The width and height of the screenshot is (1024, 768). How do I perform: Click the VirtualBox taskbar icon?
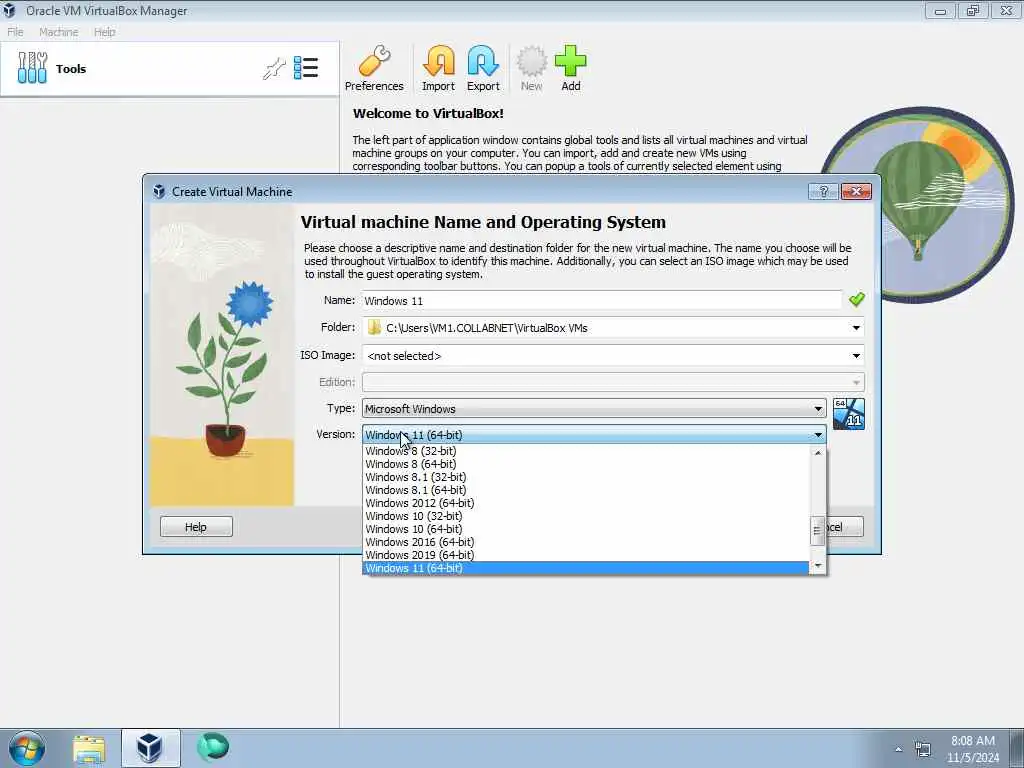click(x=150, y=748)
